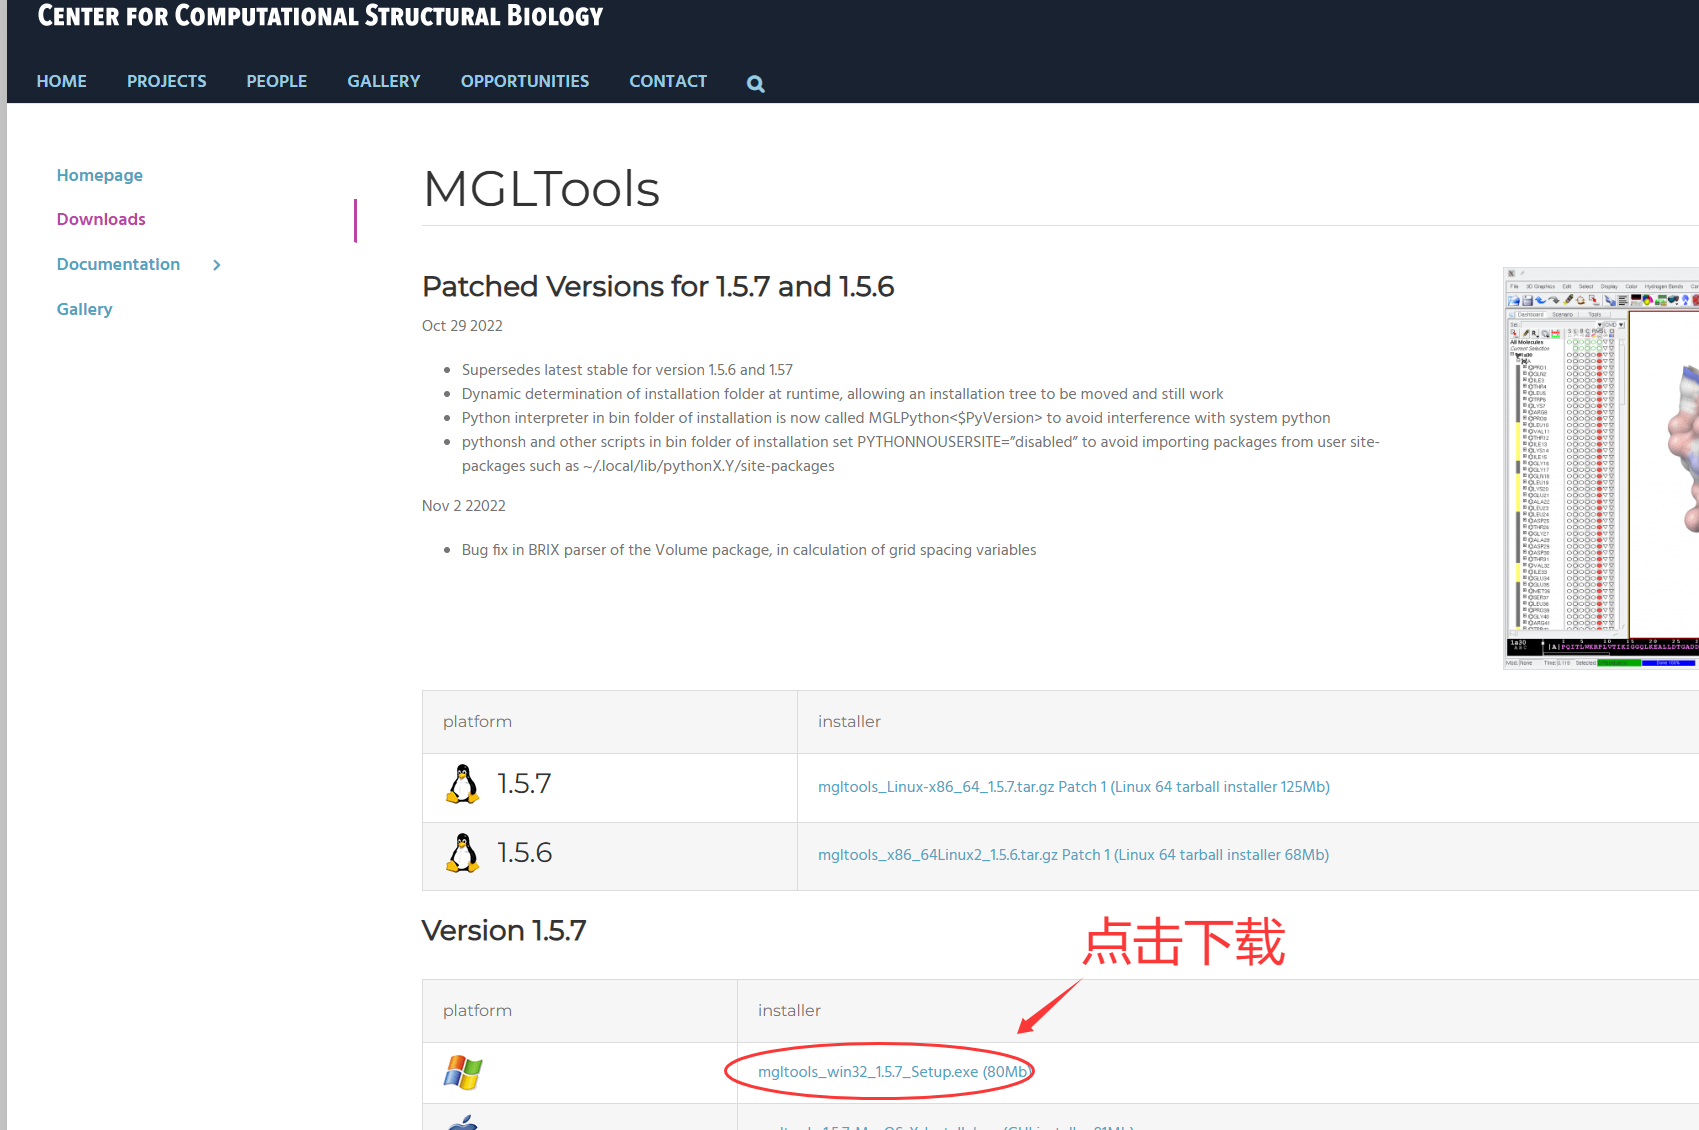Go to the PEOPLE page

[x=277, y=81]
